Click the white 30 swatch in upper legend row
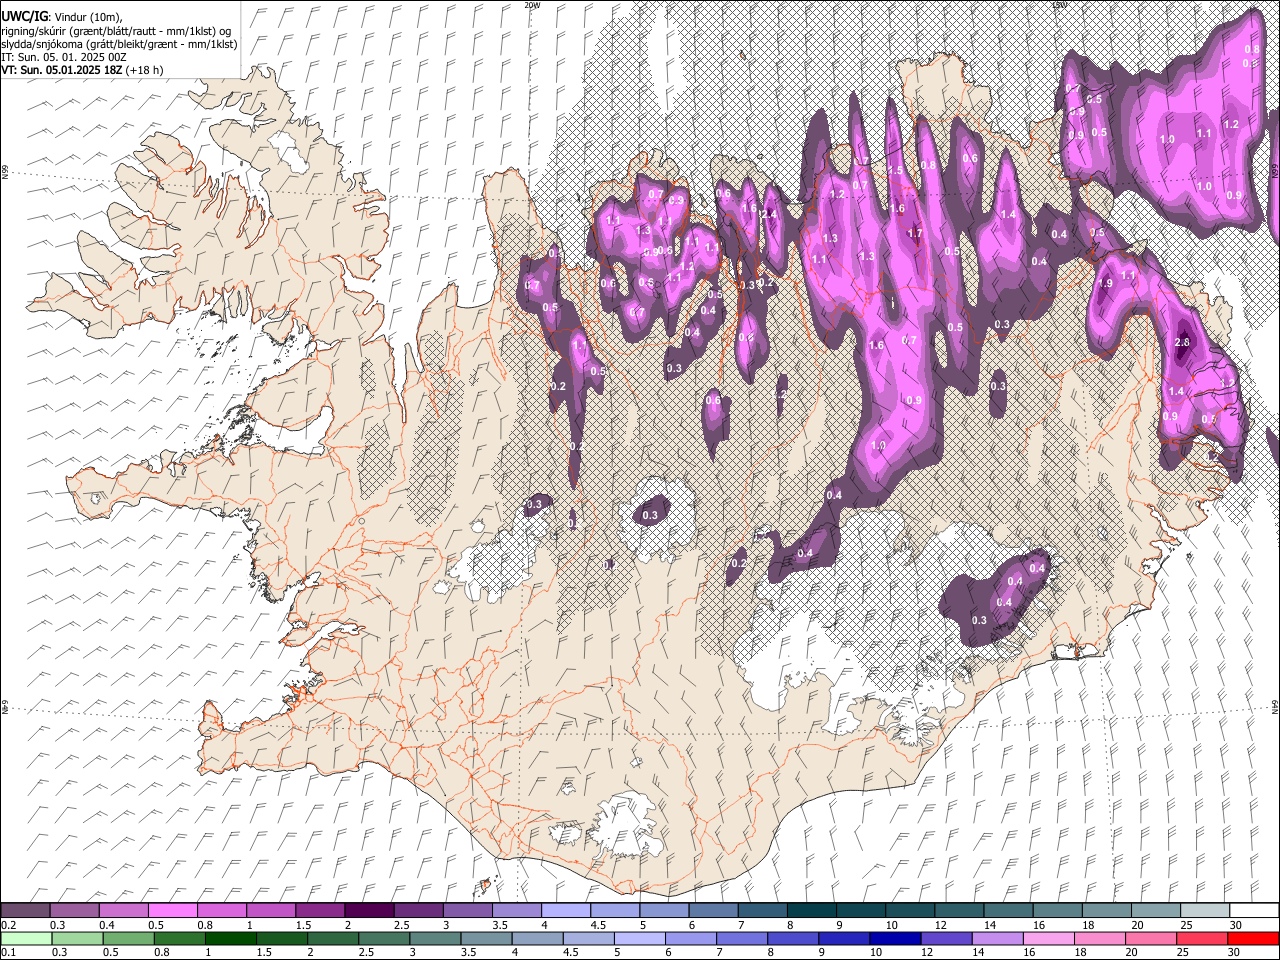 1254,911
